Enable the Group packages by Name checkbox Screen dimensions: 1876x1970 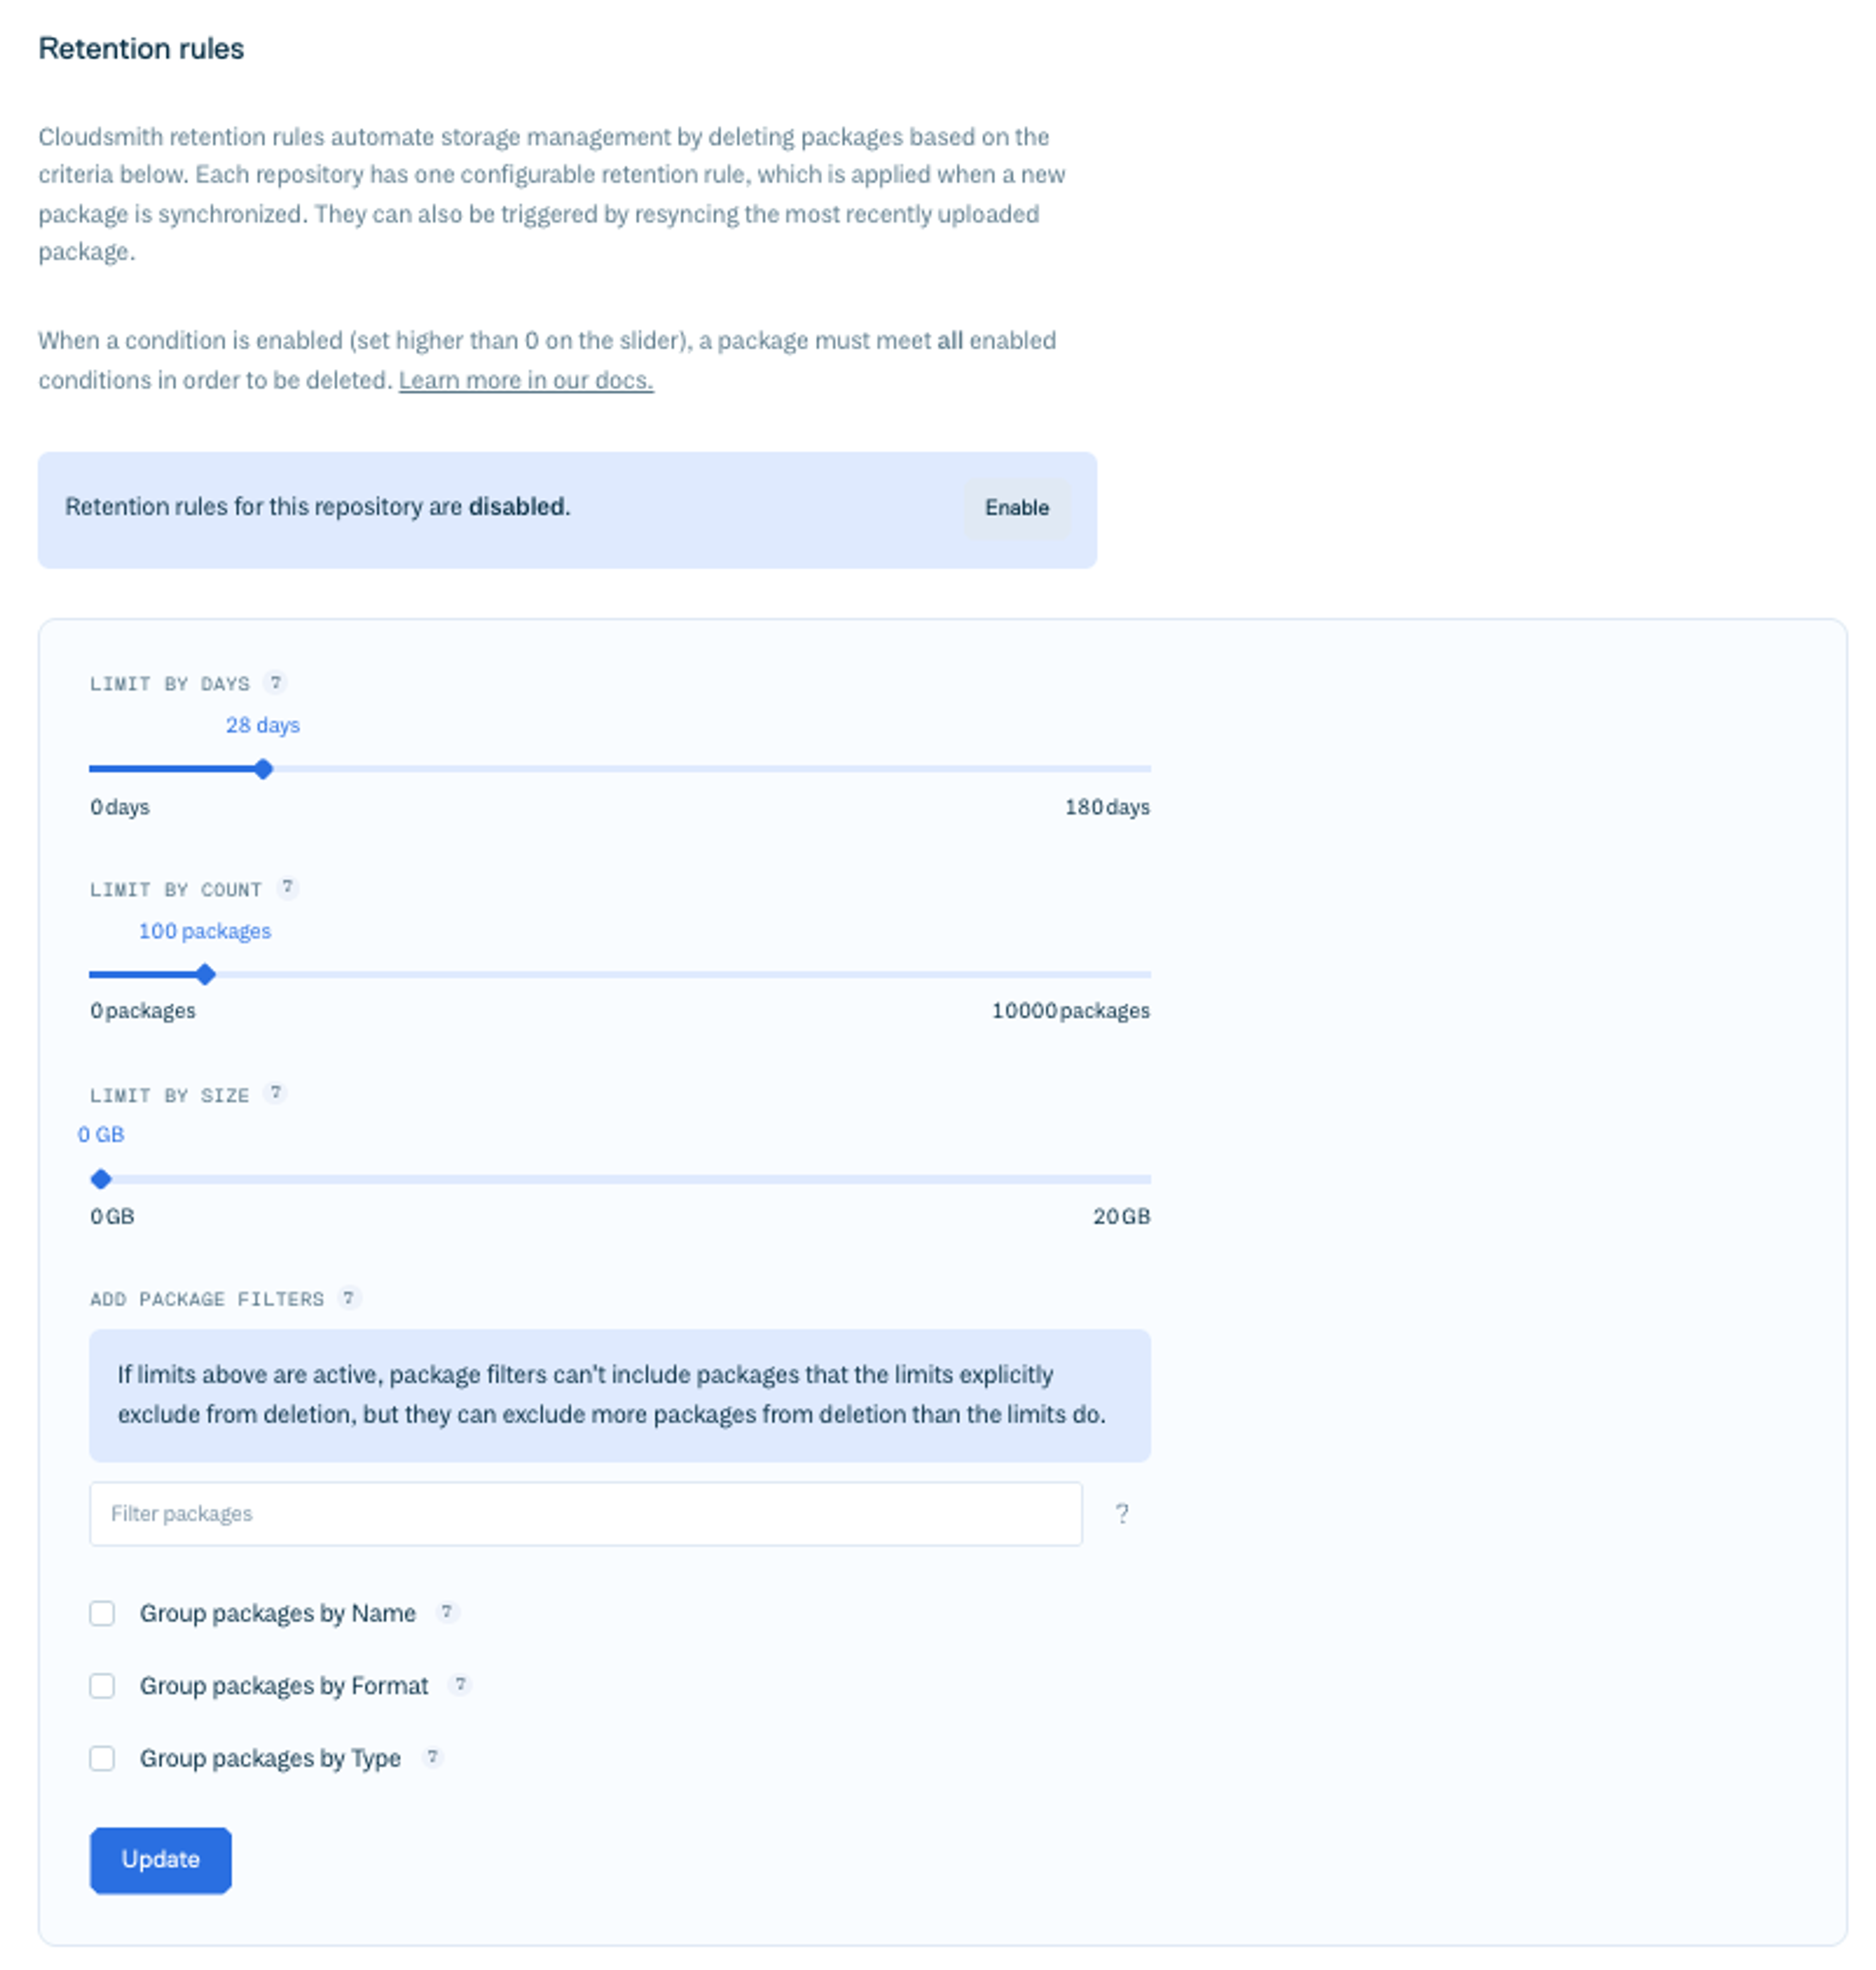[102, 1612]
